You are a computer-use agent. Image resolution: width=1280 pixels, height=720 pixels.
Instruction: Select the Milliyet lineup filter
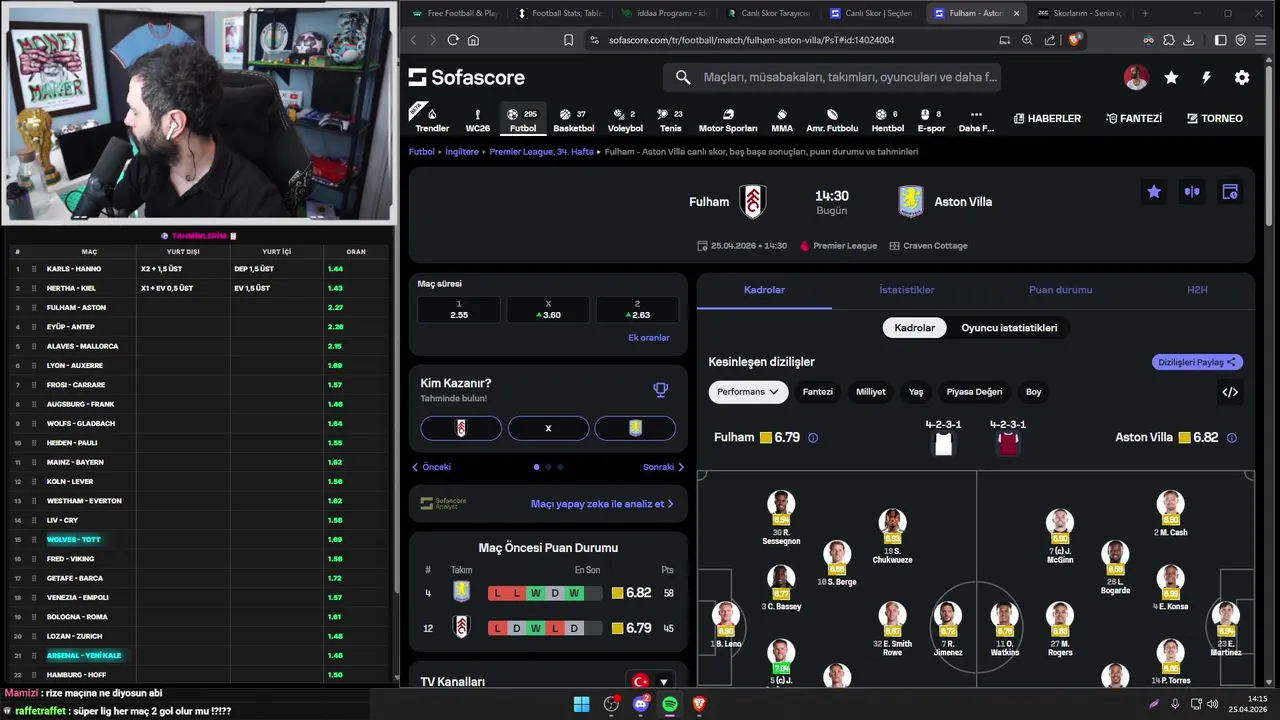pyautogui.click(x=870, y=392)
